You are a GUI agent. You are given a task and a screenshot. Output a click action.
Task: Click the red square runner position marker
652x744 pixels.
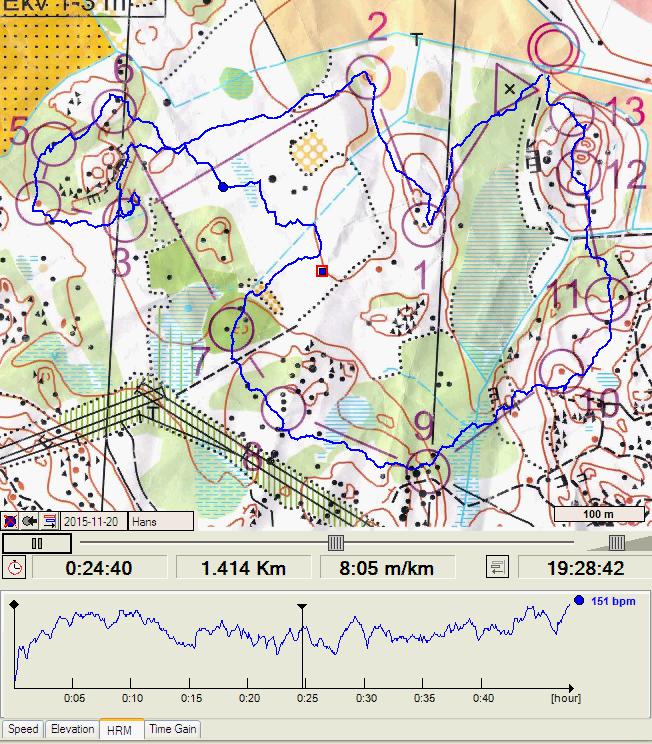click(x=322, y=271)
